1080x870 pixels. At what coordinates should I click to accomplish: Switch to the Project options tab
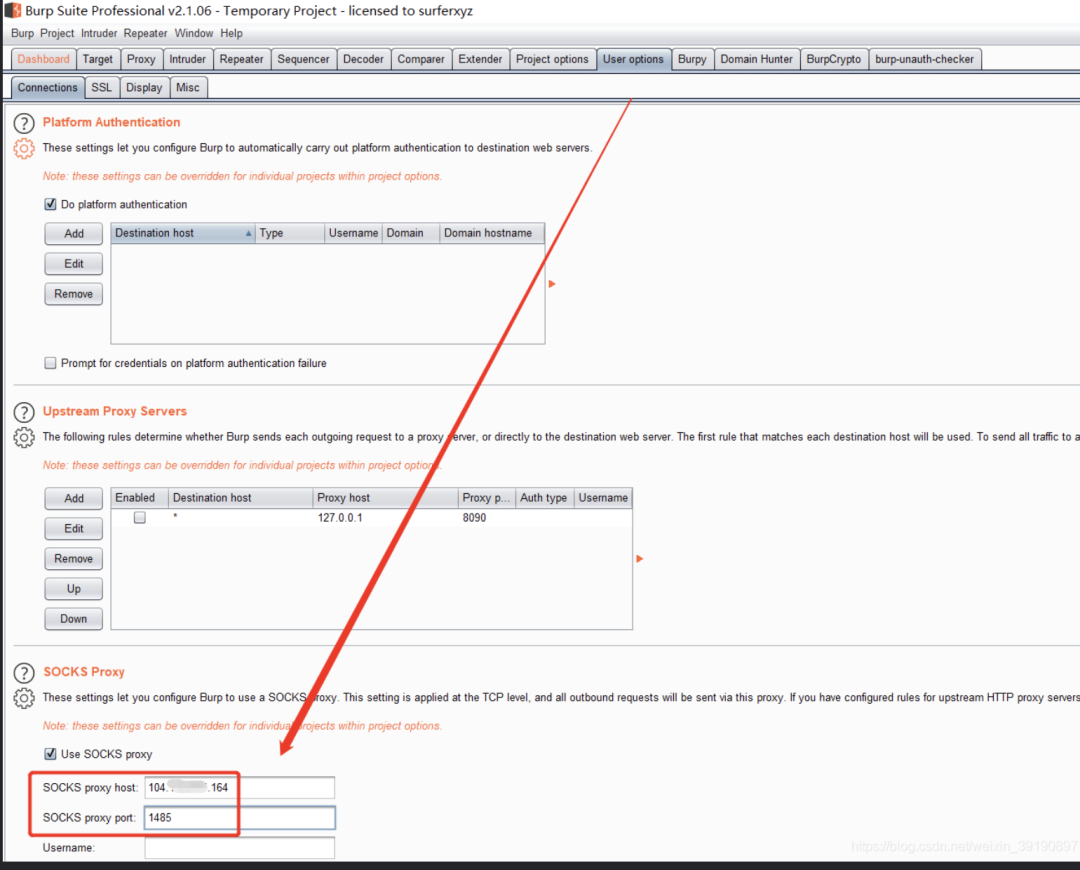click(x=552, y=59)
